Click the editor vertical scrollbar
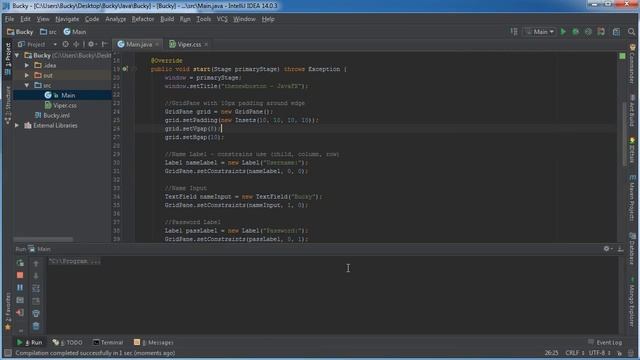 tap(623, 135)
